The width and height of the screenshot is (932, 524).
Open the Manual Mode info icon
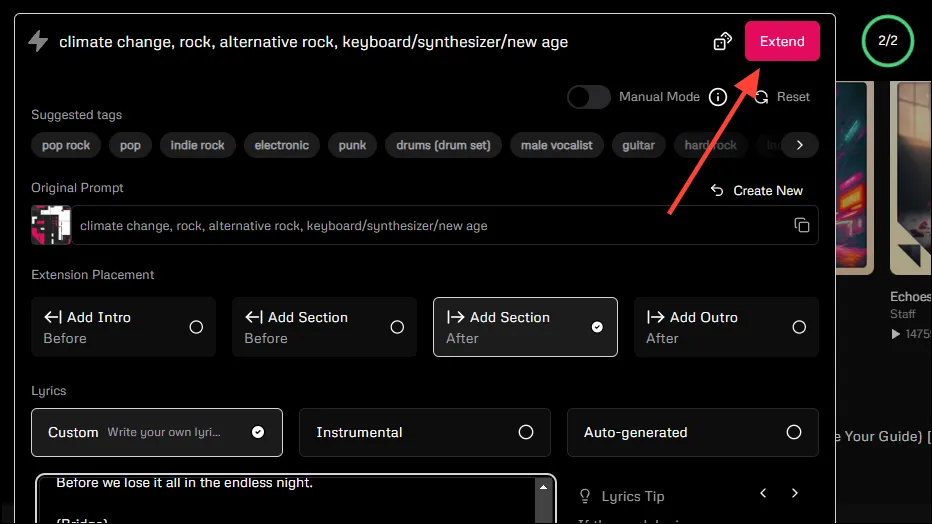pos(717,97)
